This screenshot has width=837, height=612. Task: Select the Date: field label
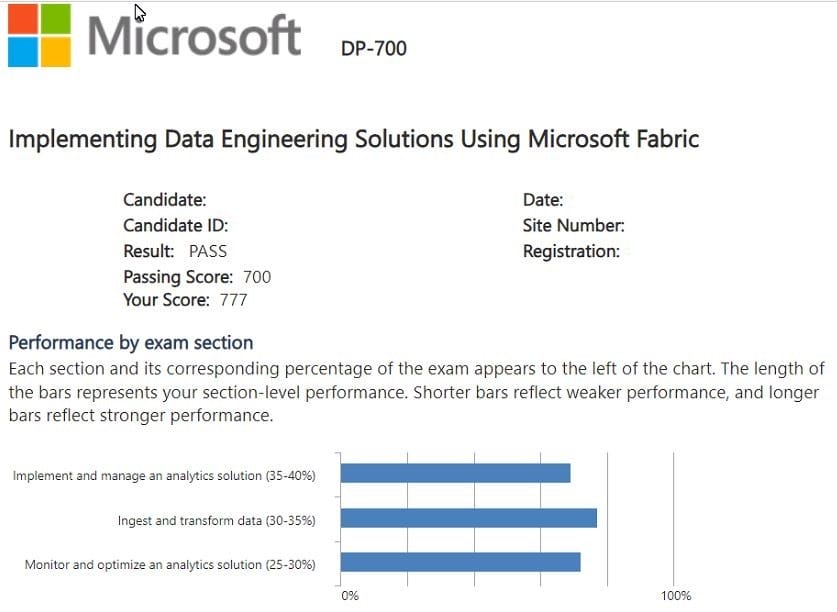pyautogui.click(x=543, y=200)
